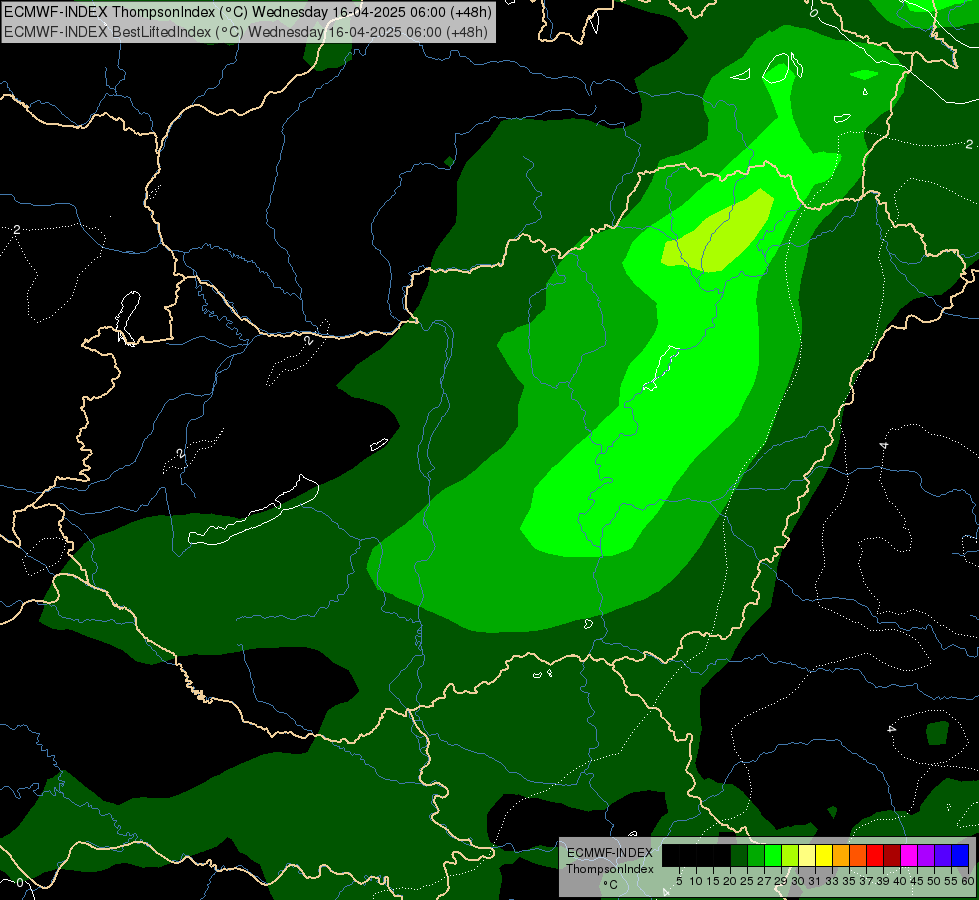
Task: Select the orange-red 35–37 legend swatch
Action: click(858, 855)
